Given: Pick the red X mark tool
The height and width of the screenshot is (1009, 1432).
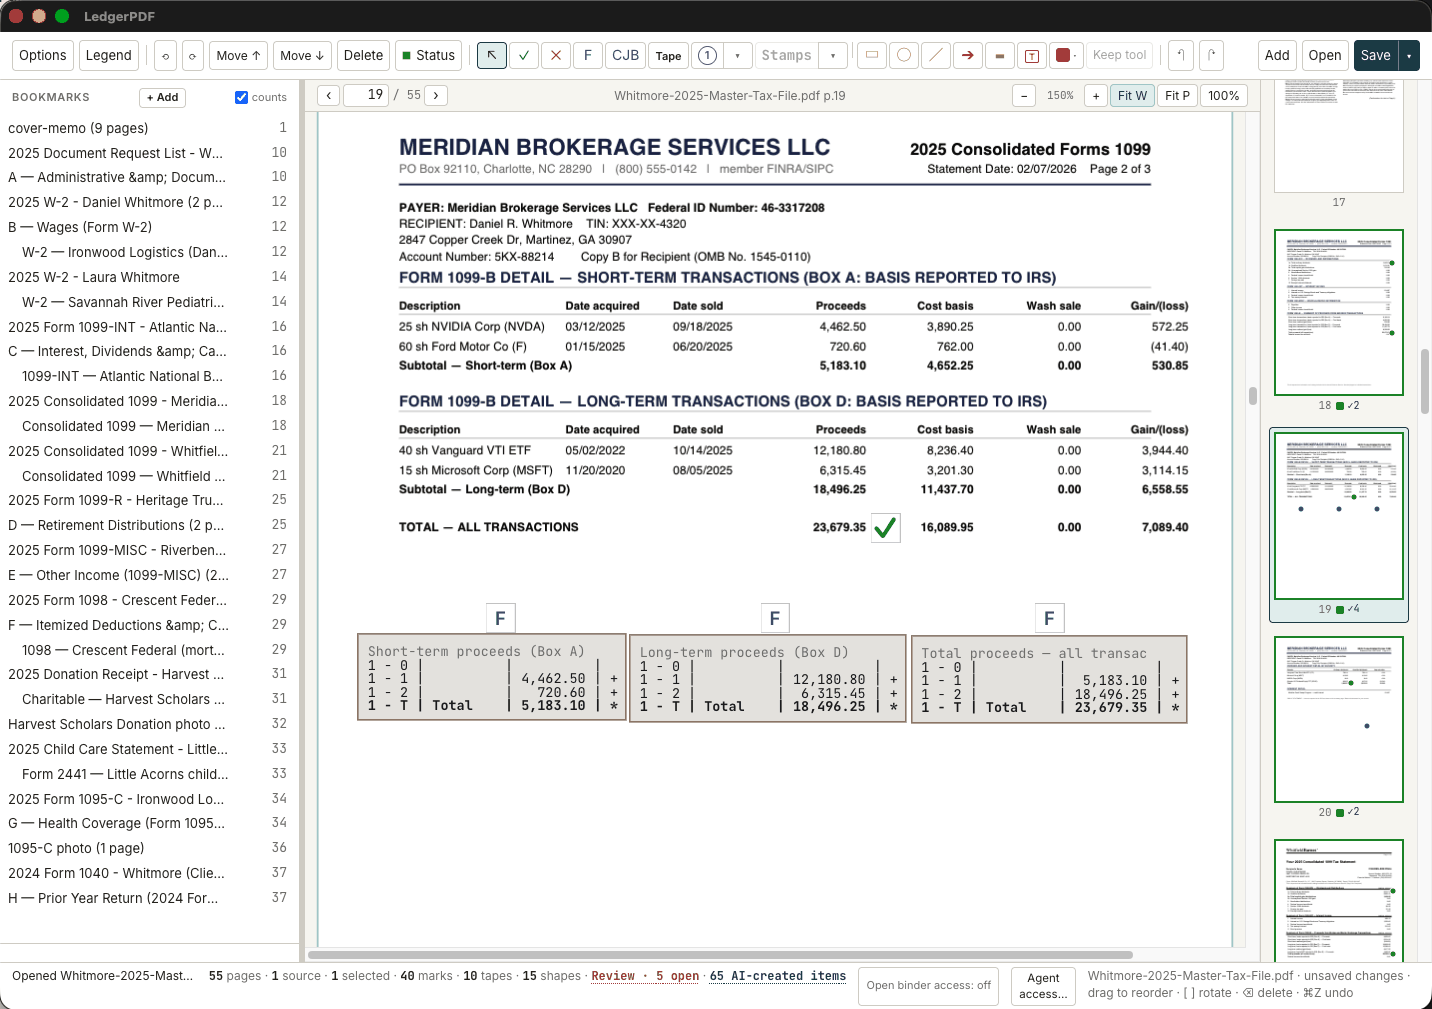Looking at the screenshot, I should tap(556, 55).
